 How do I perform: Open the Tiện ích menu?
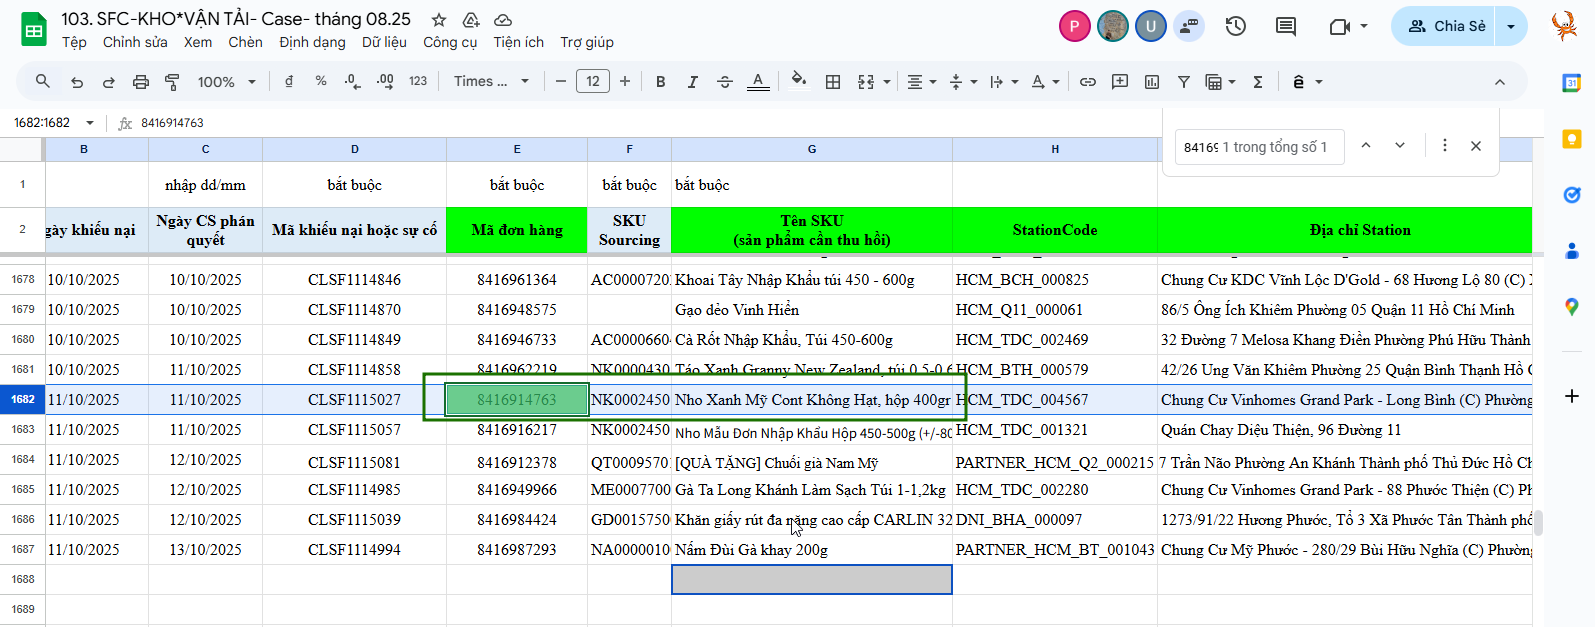(x=518, y=42)
